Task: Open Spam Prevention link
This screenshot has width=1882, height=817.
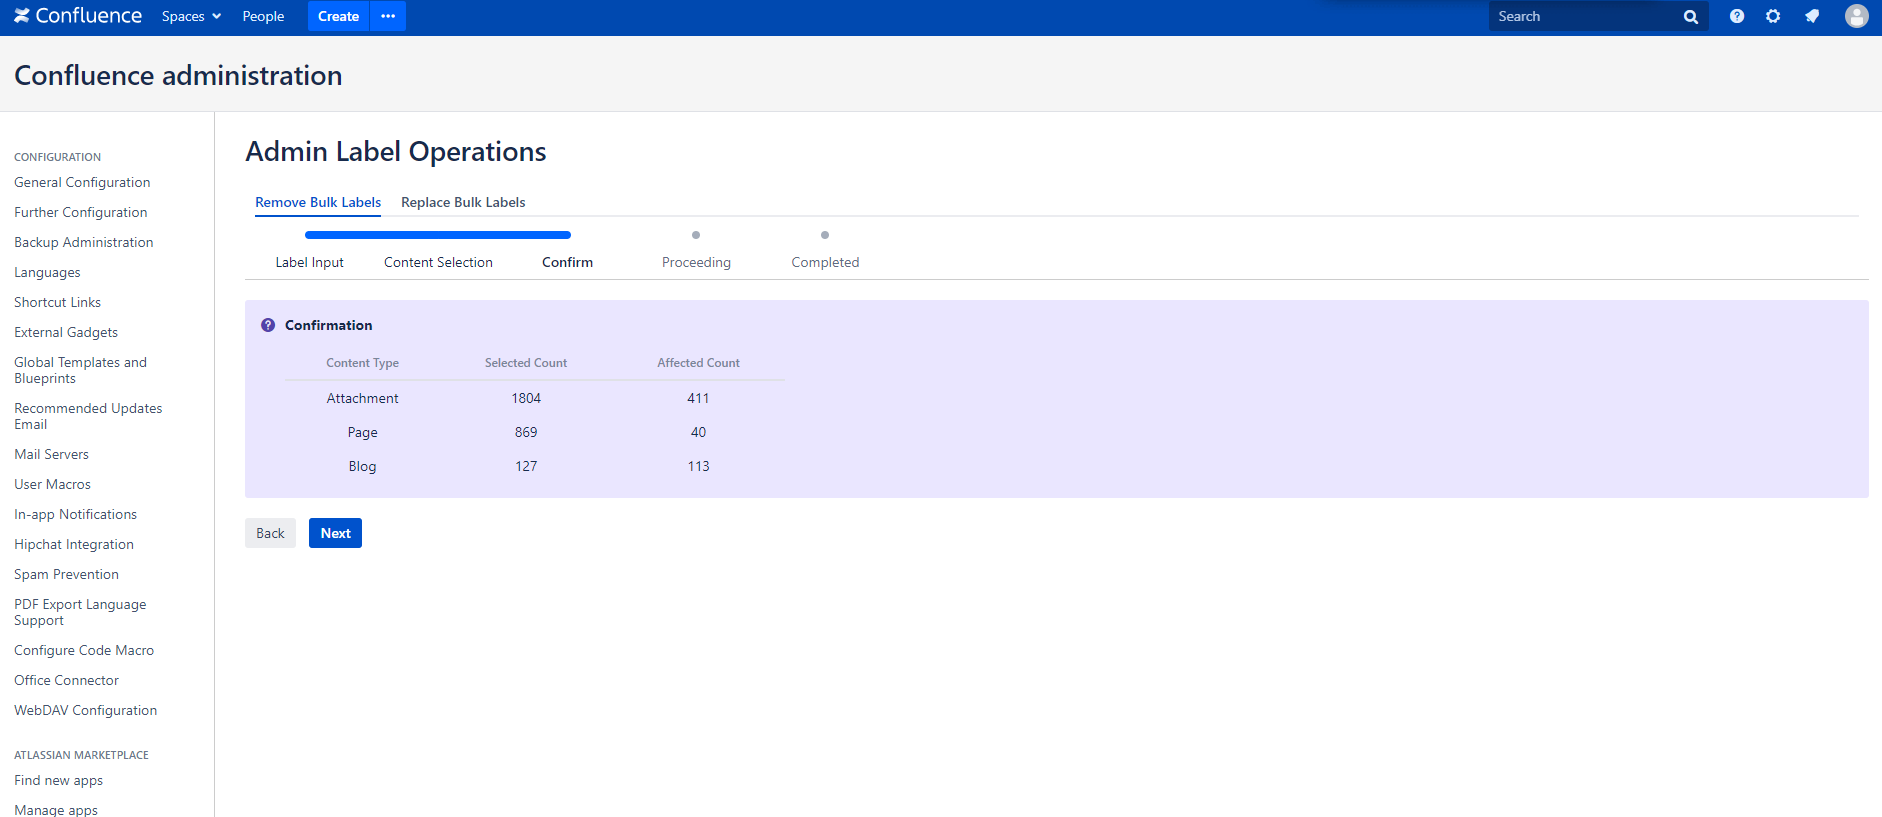Action: pos(66,574)
